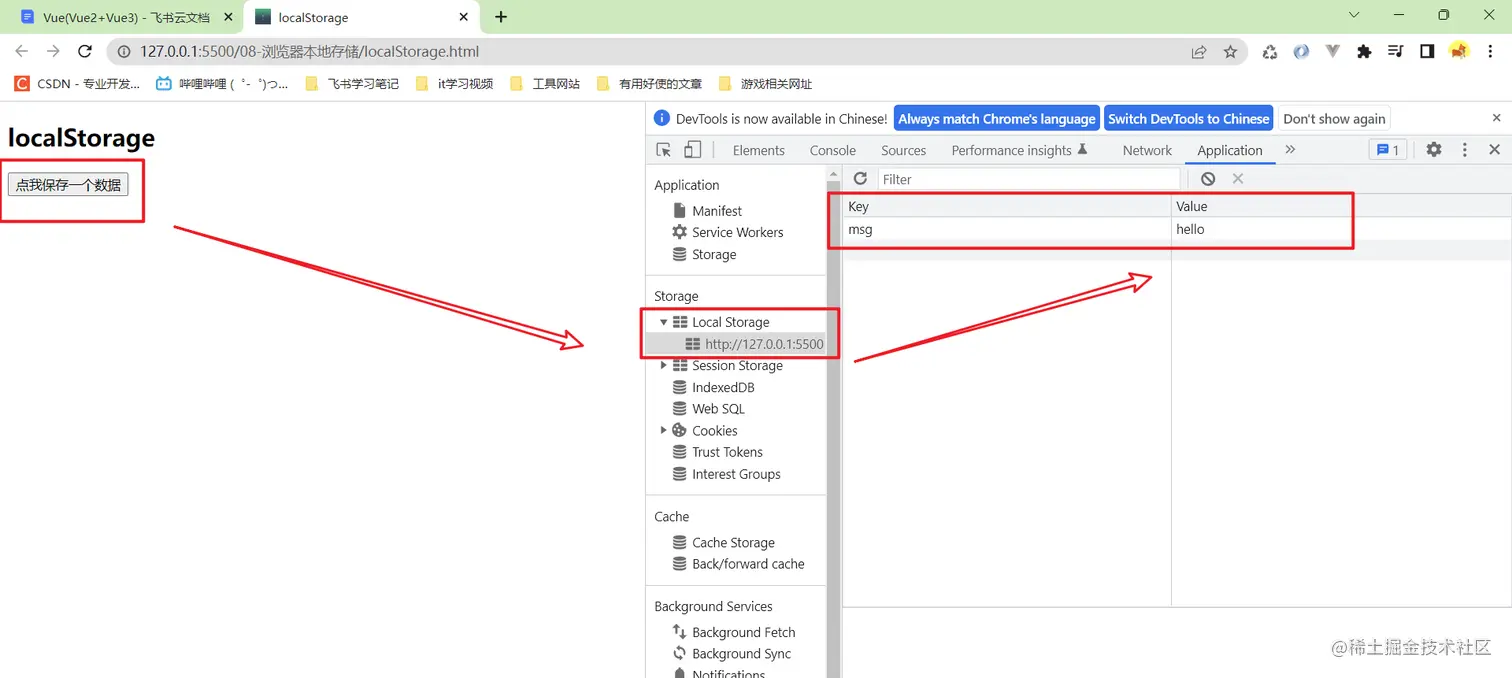Switch to the Network tab
This screenshot has height=678, width=1512.
1147,150
